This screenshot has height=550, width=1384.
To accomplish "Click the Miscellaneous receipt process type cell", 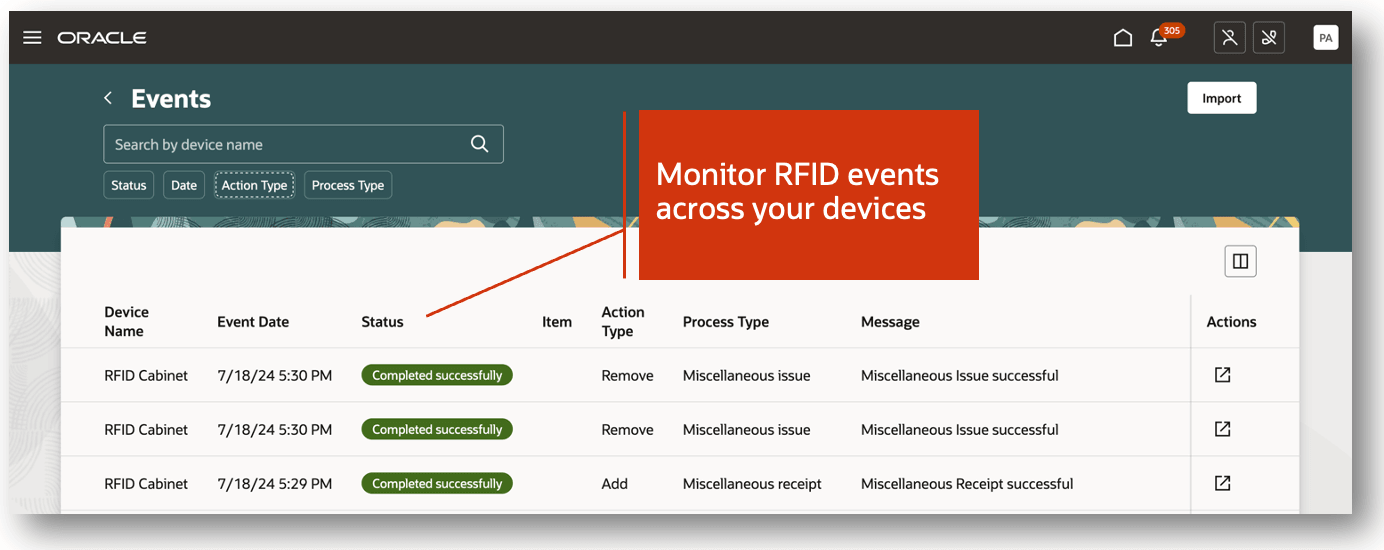I will coord(752,484).
